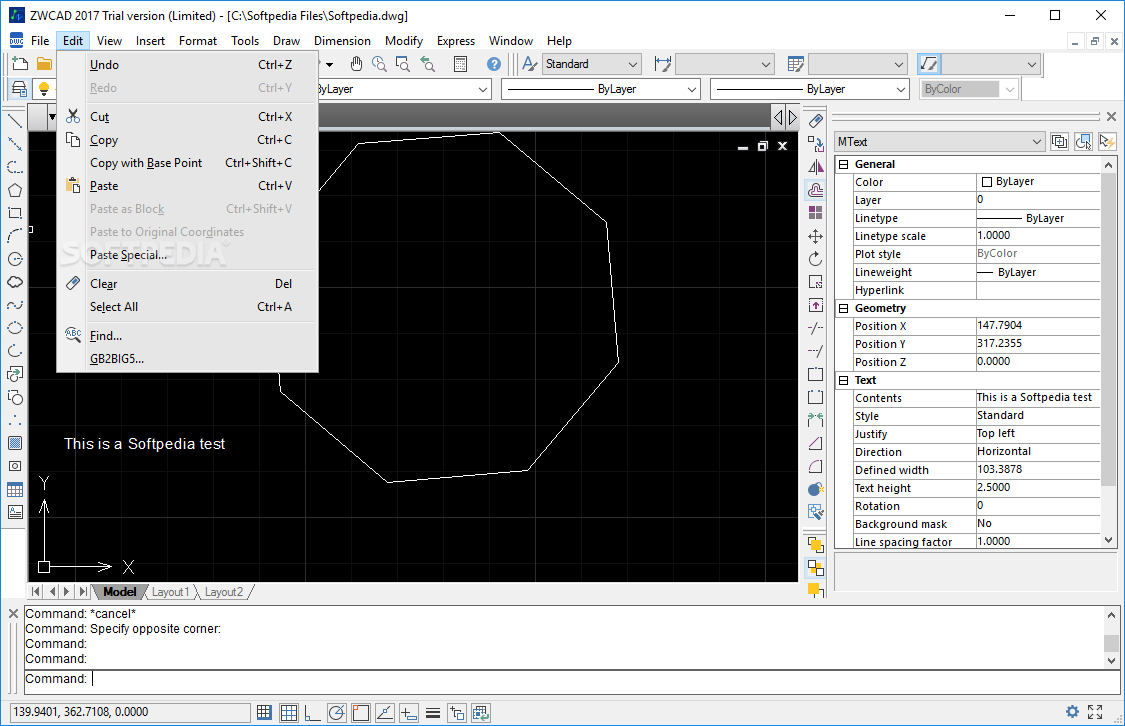Toggle Polar tracking in status bar
Viewport: 1125px width, 726px height.
point(336,712)
